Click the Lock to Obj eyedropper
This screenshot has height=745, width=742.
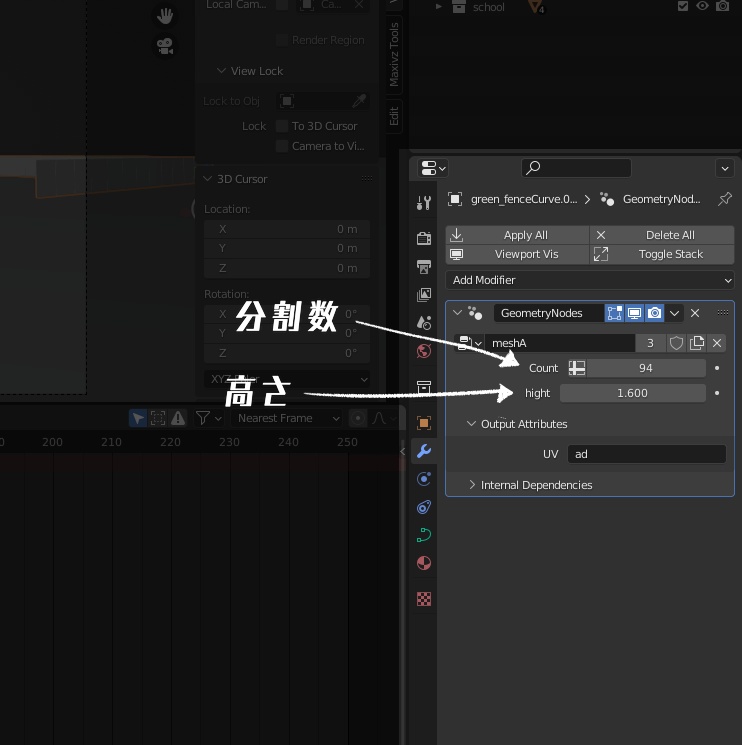(360, 101)
